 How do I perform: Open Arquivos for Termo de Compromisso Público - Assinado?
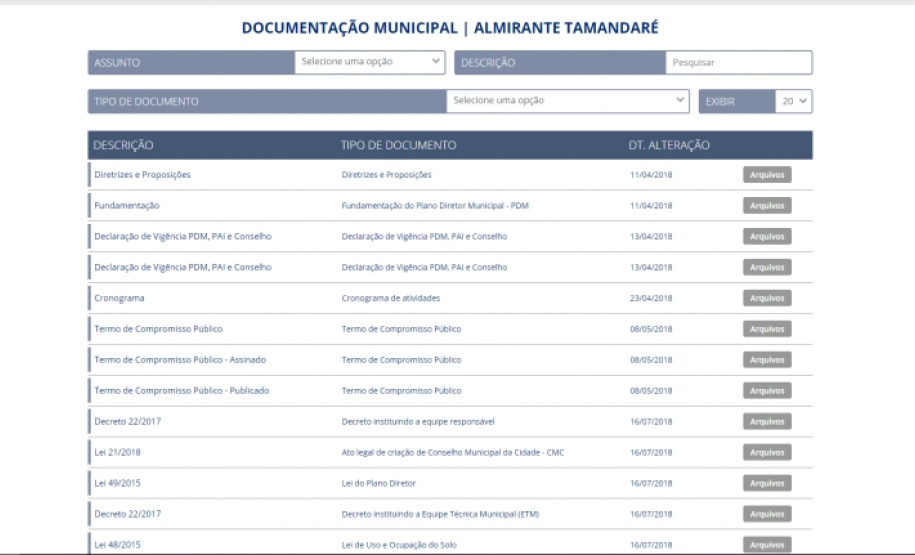767,360
